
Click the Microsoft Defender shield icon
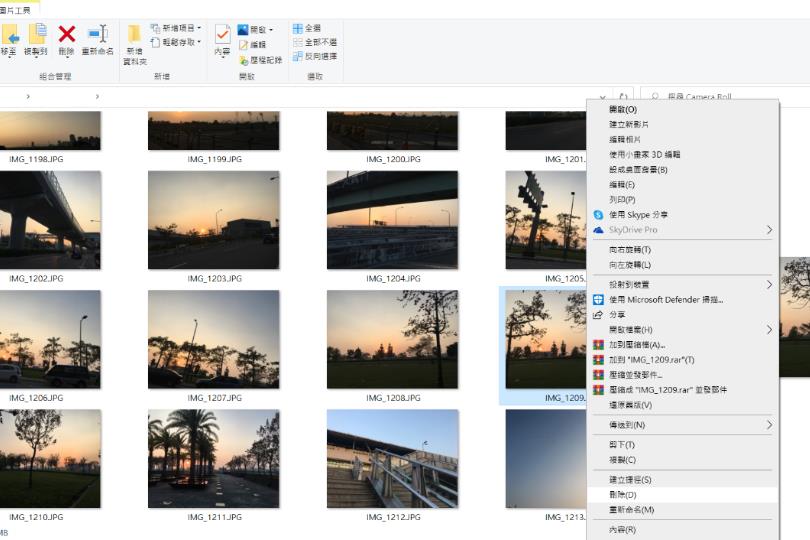point(598,299)
